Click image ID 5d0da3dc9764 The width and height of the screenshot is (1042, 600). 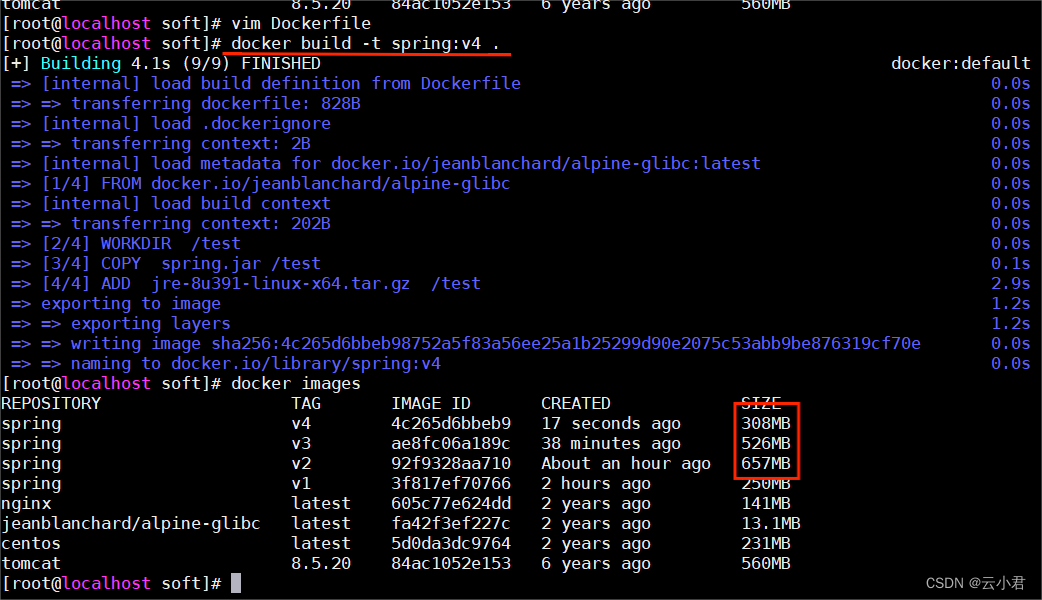coord(451,544)
